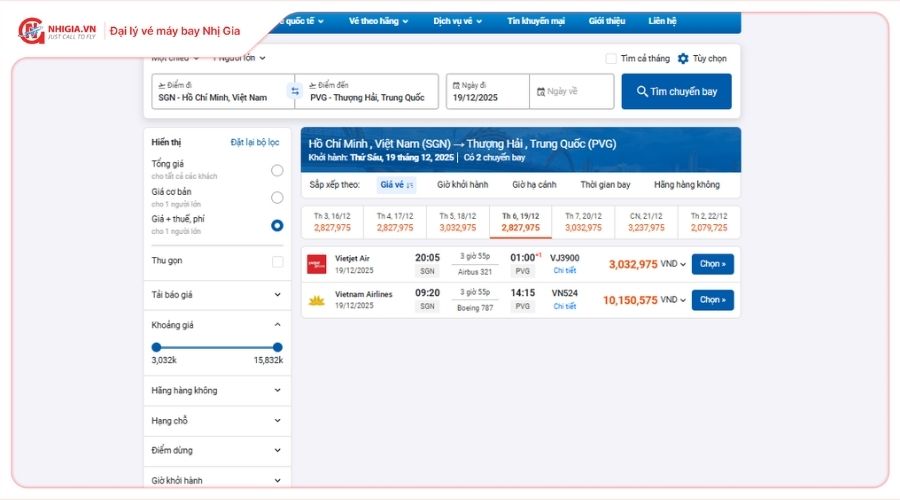Click the Điểm đến PVG destination field

(x=367, y=91)
